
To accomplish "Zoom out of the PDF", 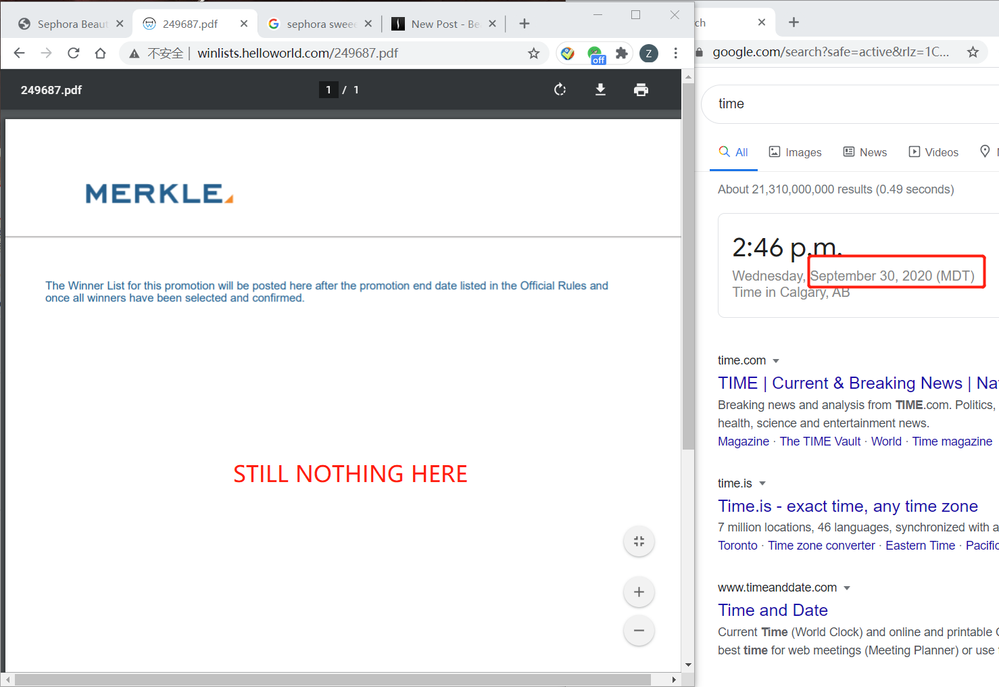I will click(x=638, y=631).
